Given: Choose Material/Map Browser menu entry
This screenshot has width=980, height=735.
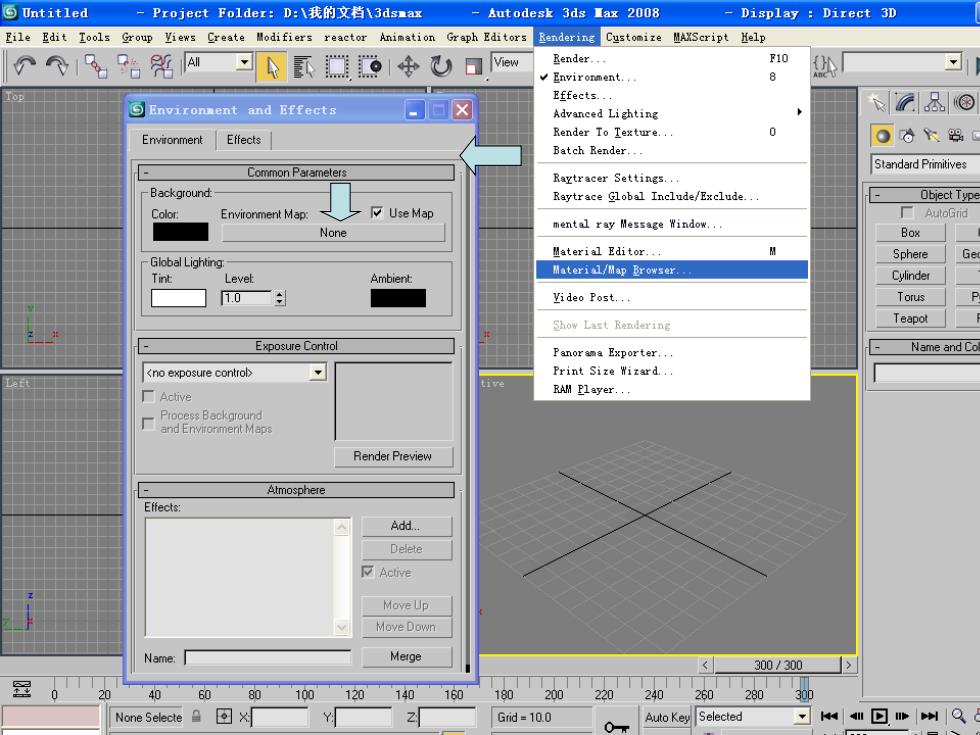Looking at the screenshot, I should tap(672, 270).
